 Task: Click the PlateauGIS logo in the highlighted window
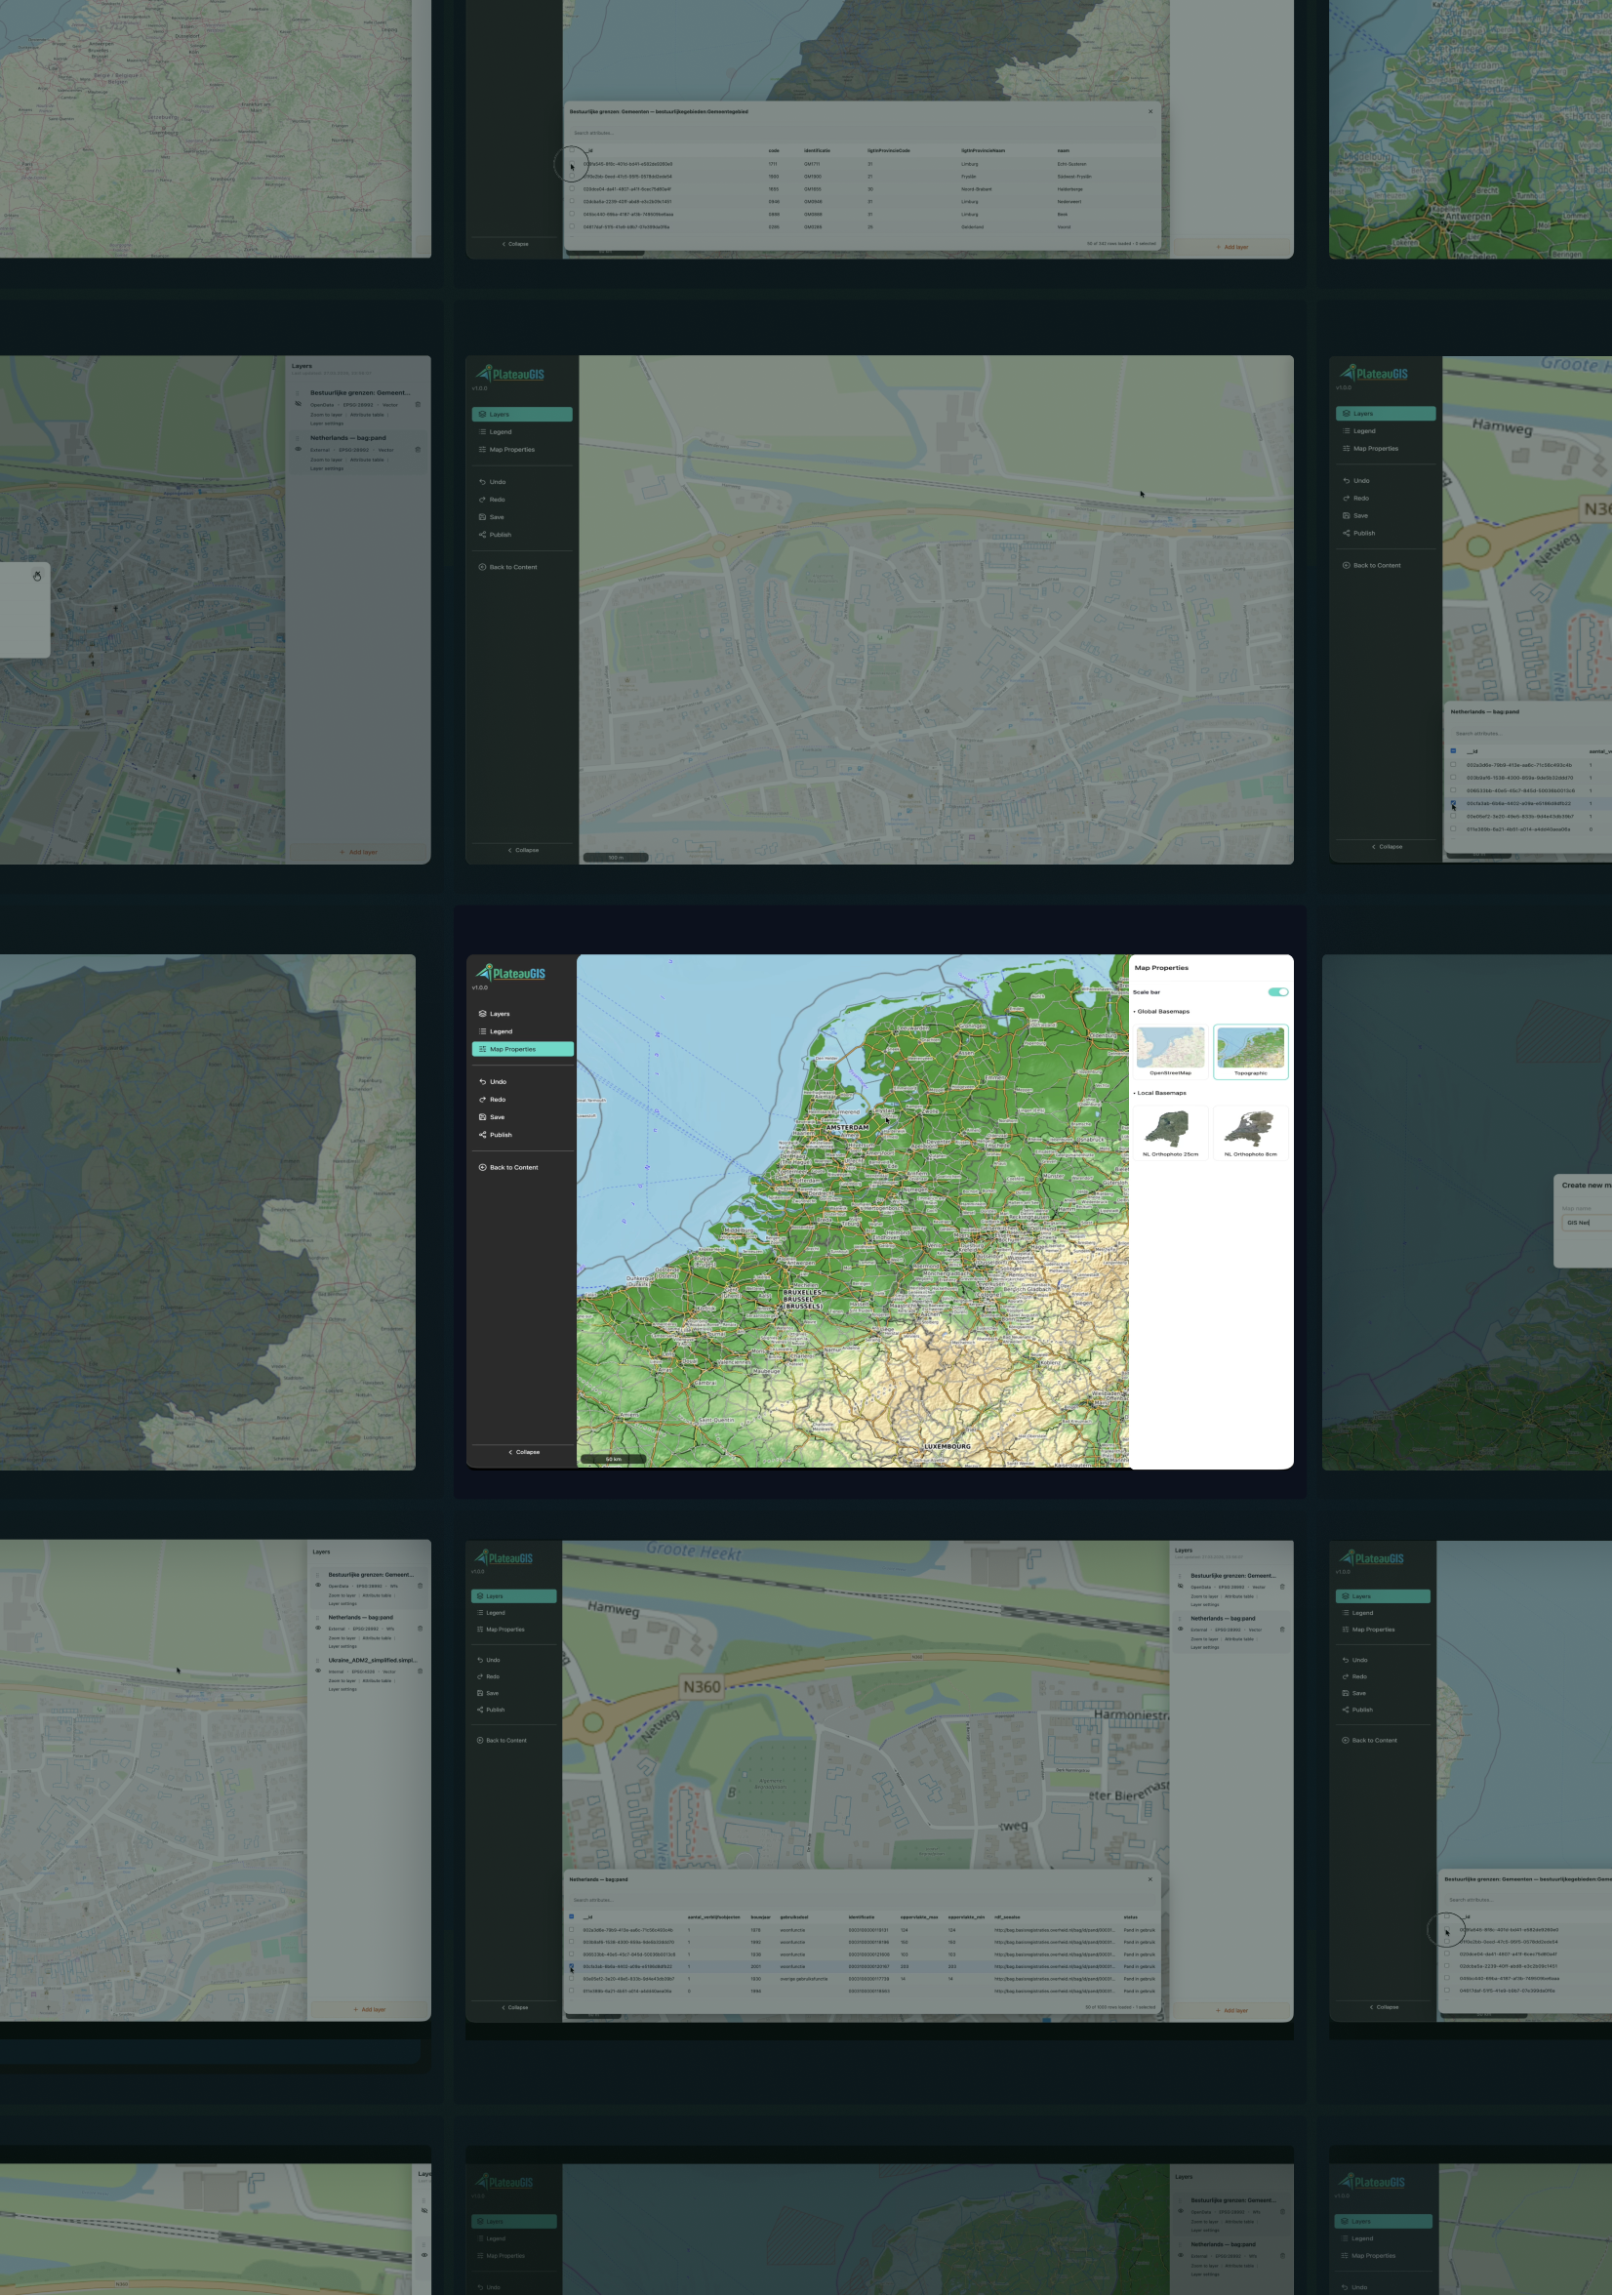pos(511,972)
